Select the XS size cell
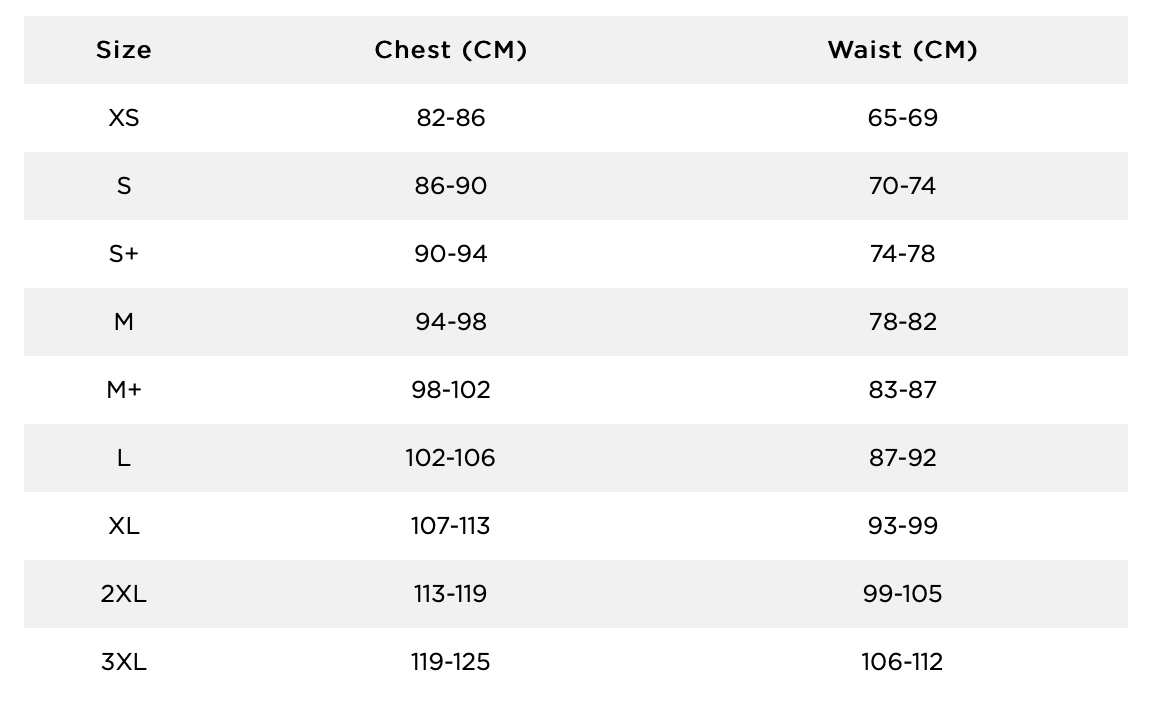Viewport: 1152px width, 720px height. coord(123,118)
